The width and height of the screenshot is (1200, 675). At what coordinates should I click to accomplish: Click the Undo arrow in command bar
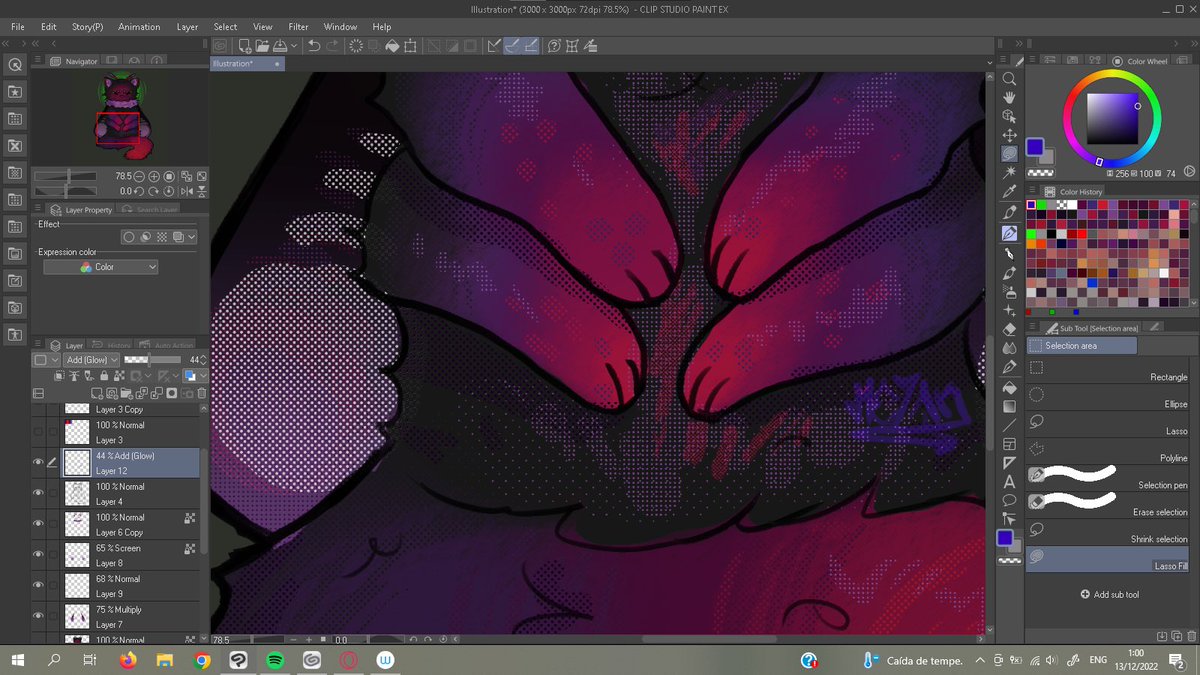point(314,45)
